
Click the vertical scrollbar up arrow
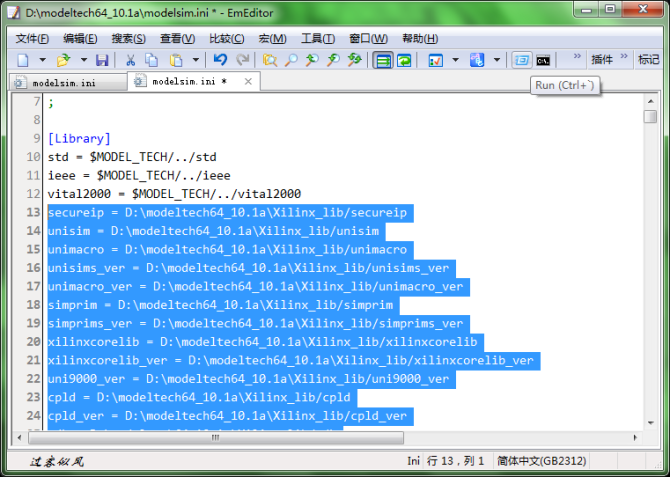click(650, 101)
